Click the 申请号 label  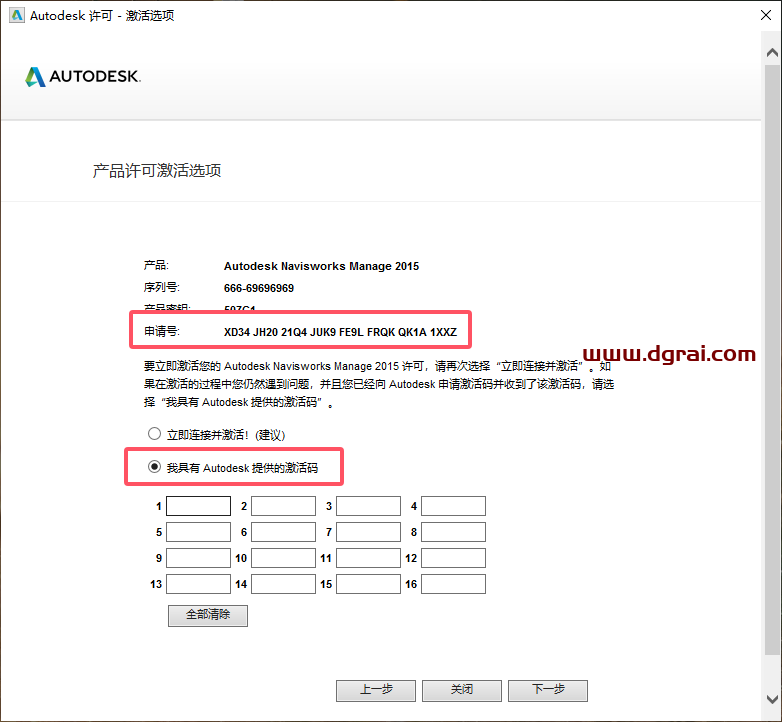(162, 331)
